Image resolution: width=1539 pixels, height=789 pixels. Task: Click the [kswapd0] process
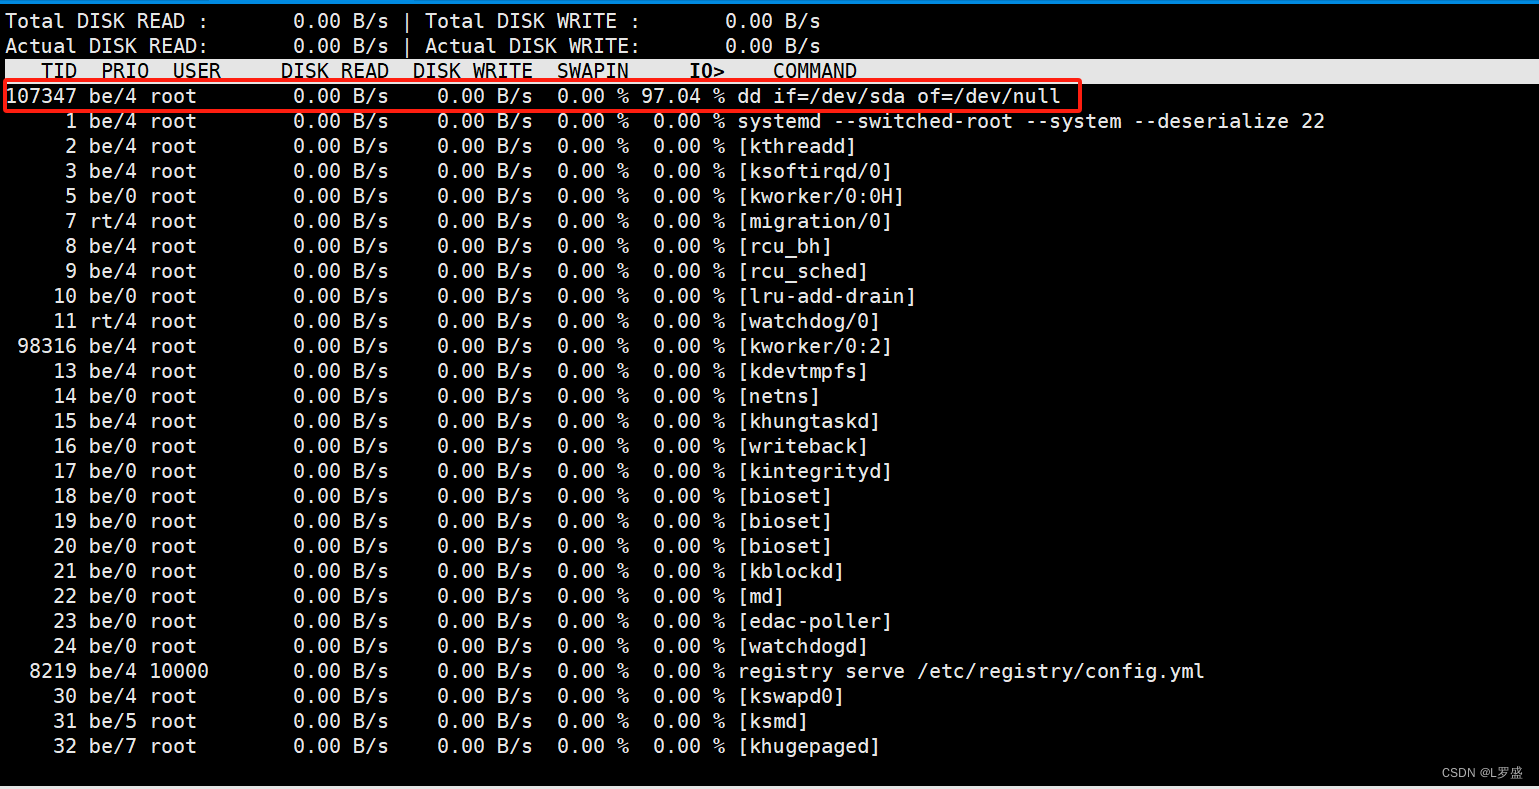click(x=791, y=696)
